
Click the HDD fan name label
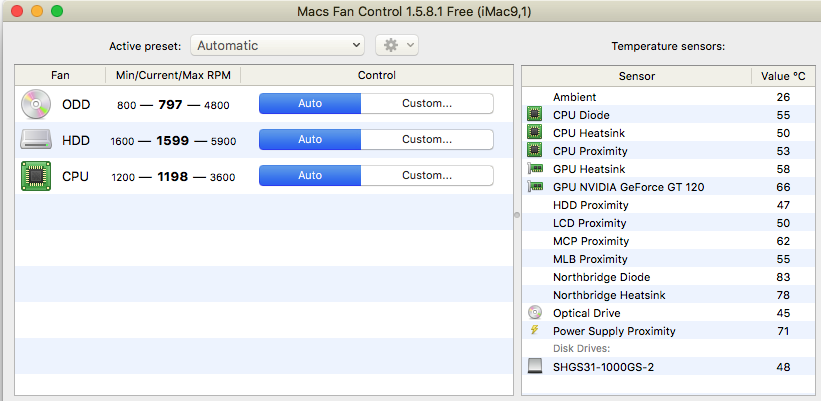[x=76, y=140]
